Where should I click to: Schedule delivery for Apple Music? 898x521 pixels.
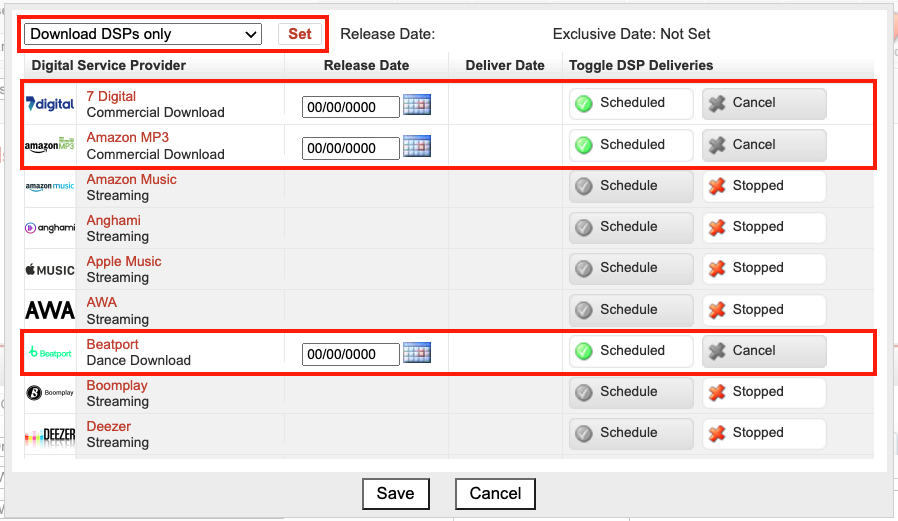click(631, 269)
